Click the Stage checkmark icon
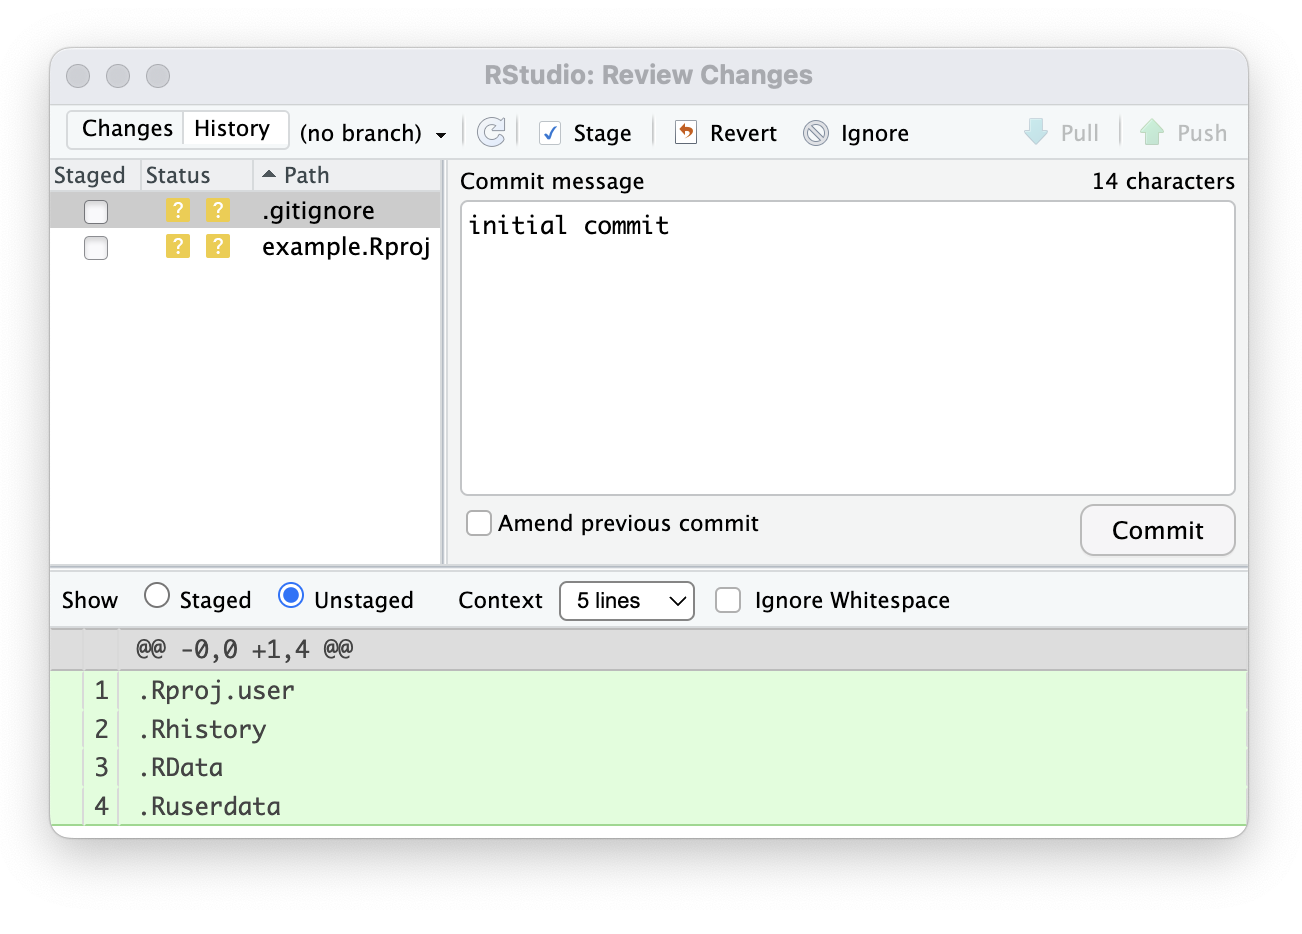 (550, 133)
